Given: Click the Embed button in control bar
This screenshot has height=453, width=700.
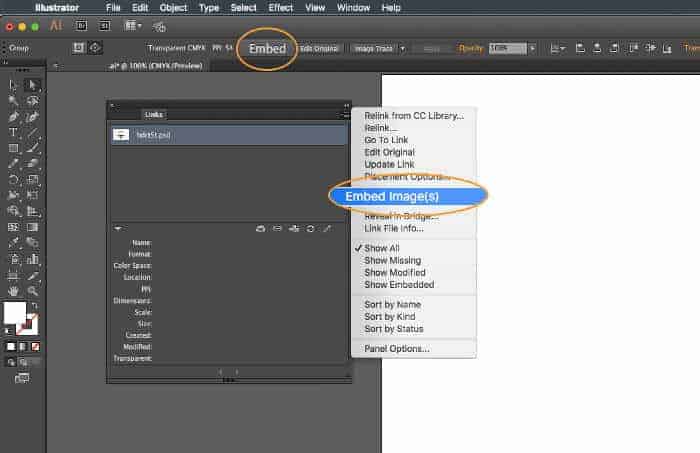Looking at the screenshot, I should point(267,49).
